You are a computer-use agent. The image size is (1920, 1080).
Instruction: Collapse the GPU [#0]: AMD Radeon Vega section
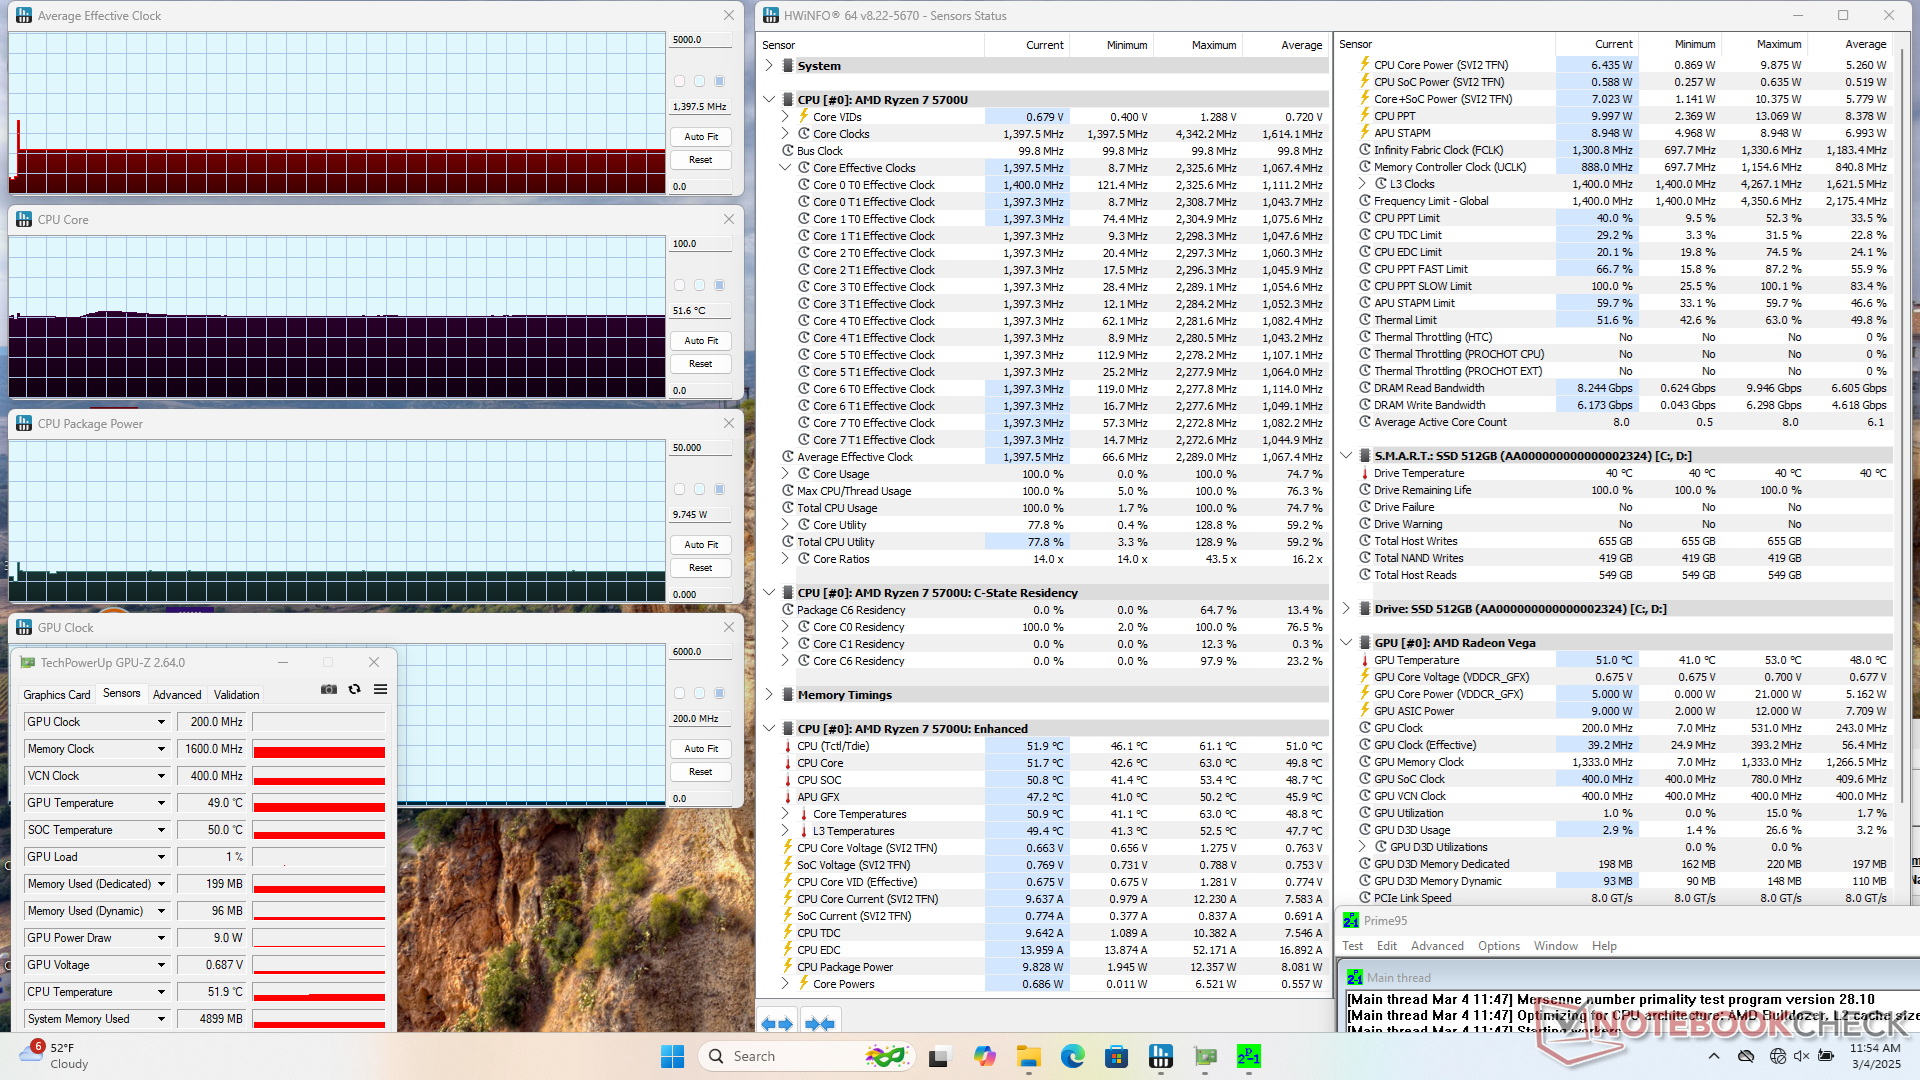1346,643
